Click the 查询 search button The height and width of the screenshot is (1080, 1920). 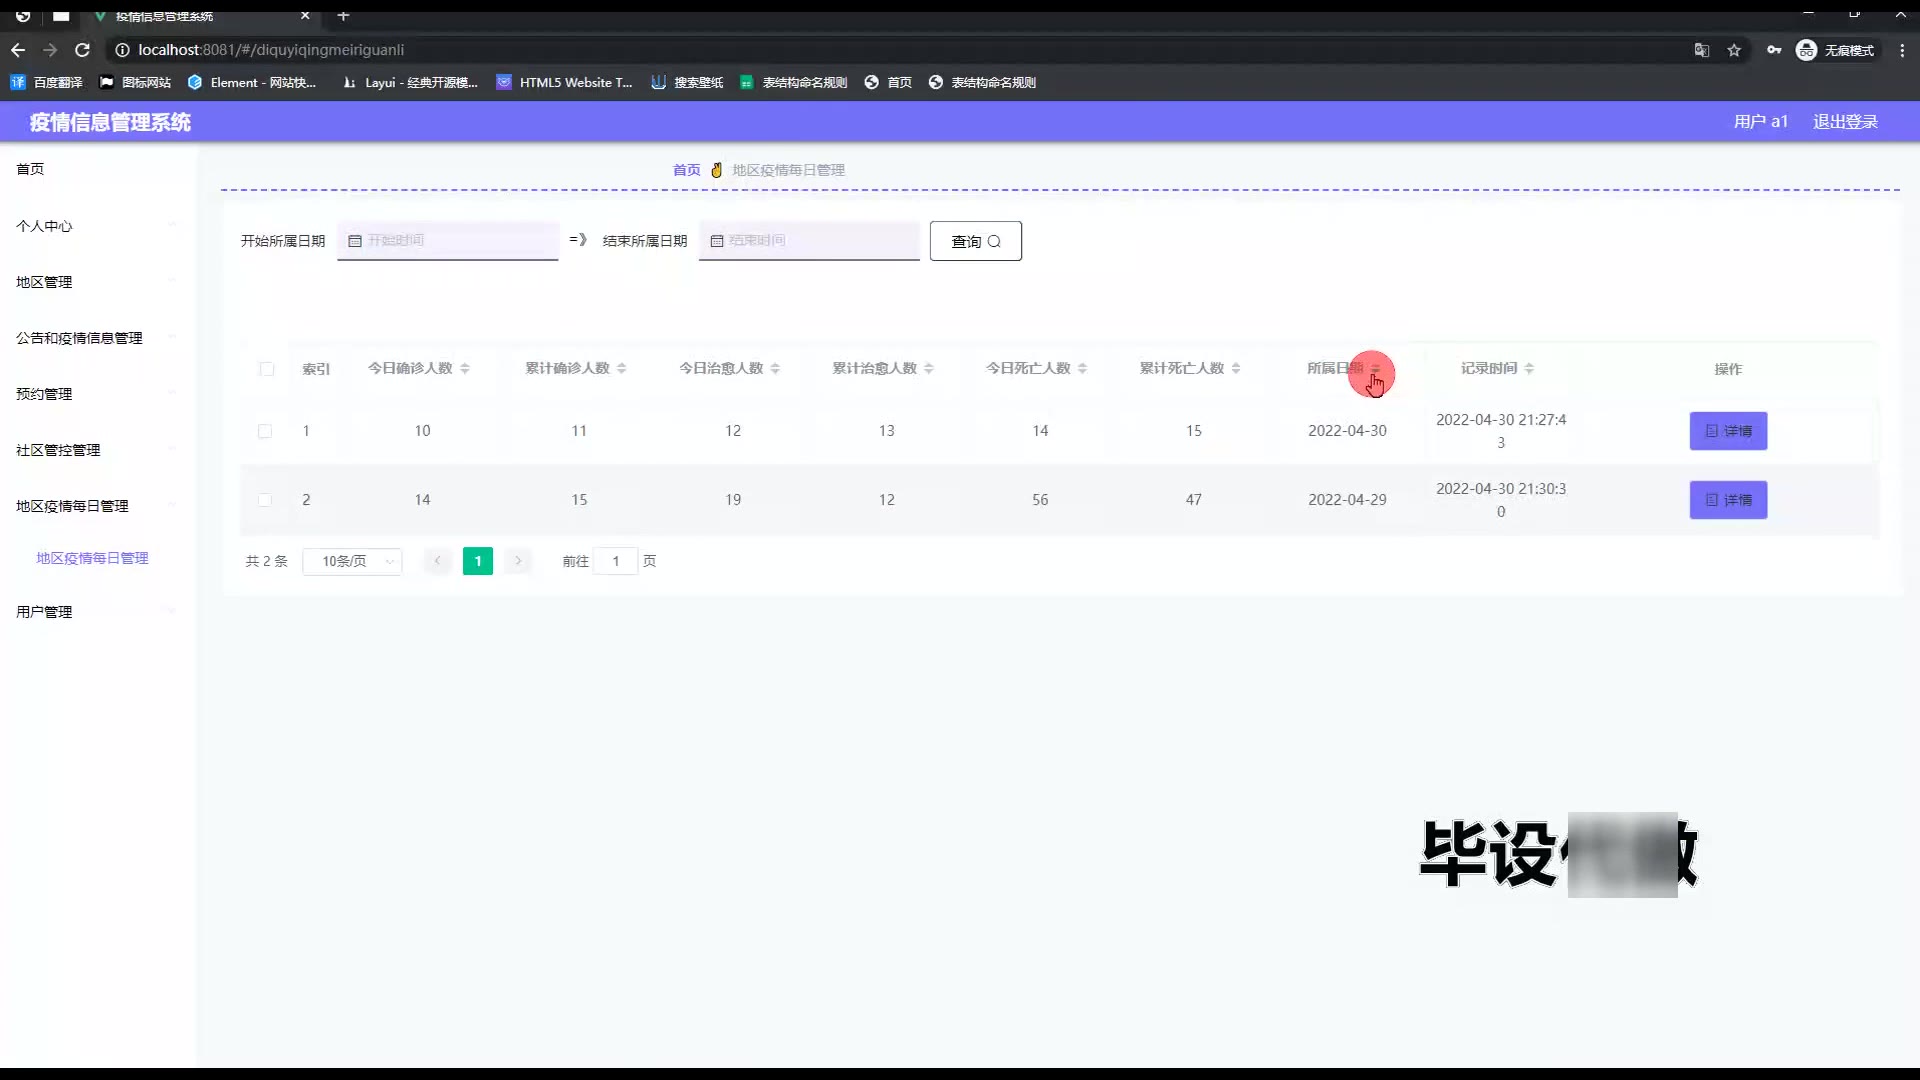pos(975,241)
